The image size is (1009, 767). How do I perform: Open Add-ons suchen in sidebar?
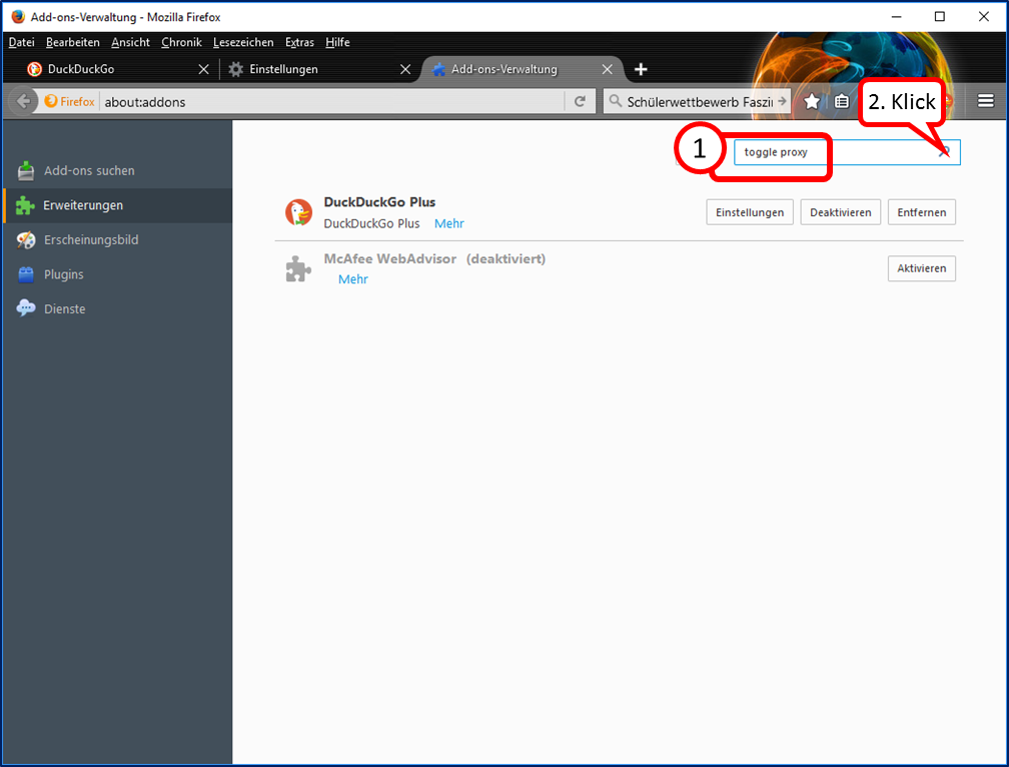(117, 171)
